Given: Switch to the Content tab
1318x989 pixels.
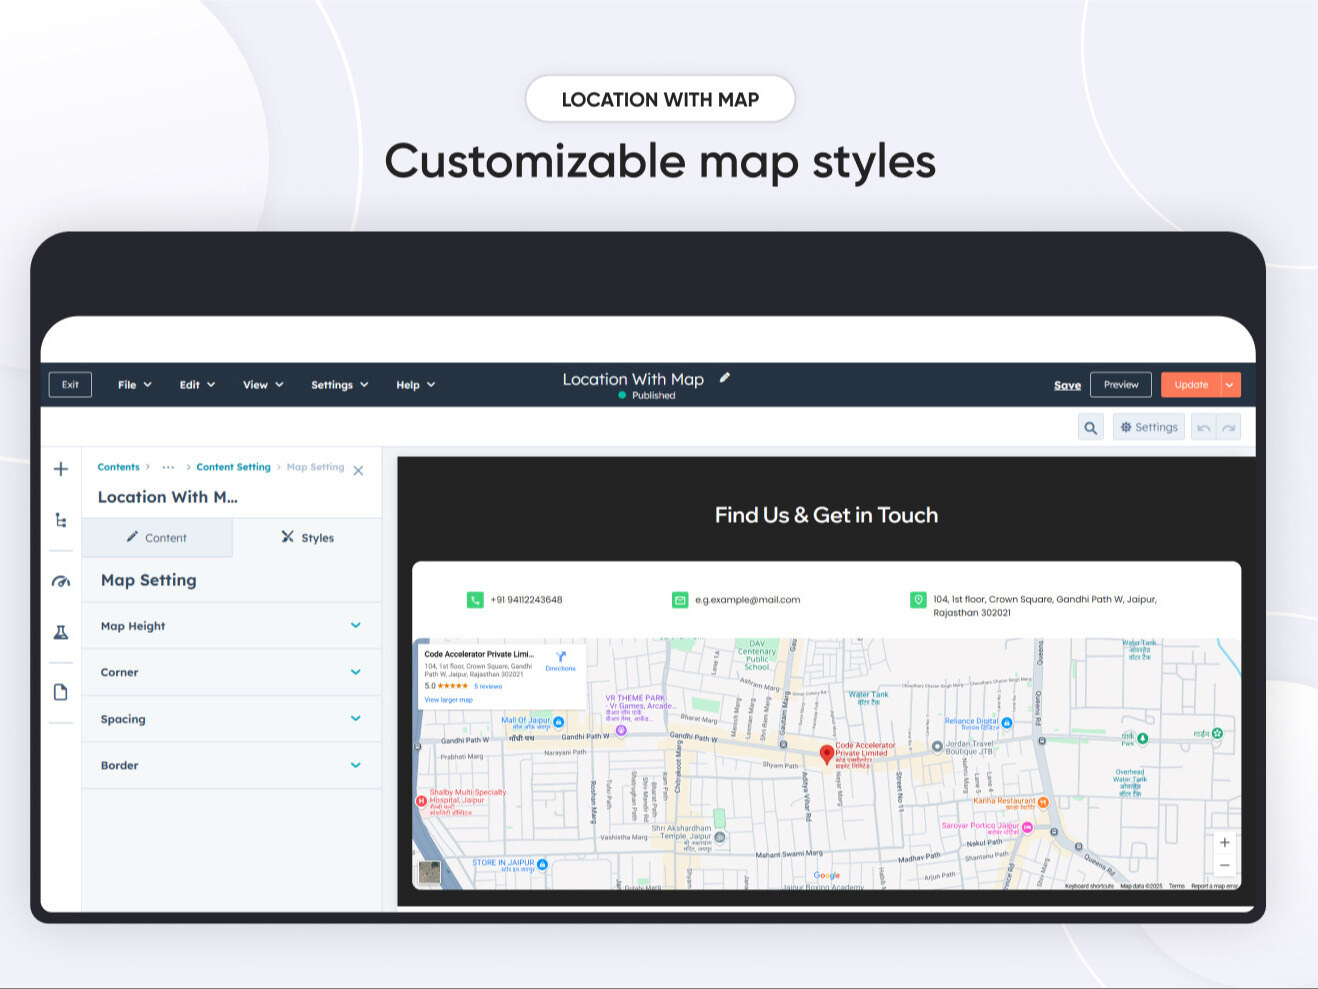Looking at the screenshot, I should coord(157,537).
